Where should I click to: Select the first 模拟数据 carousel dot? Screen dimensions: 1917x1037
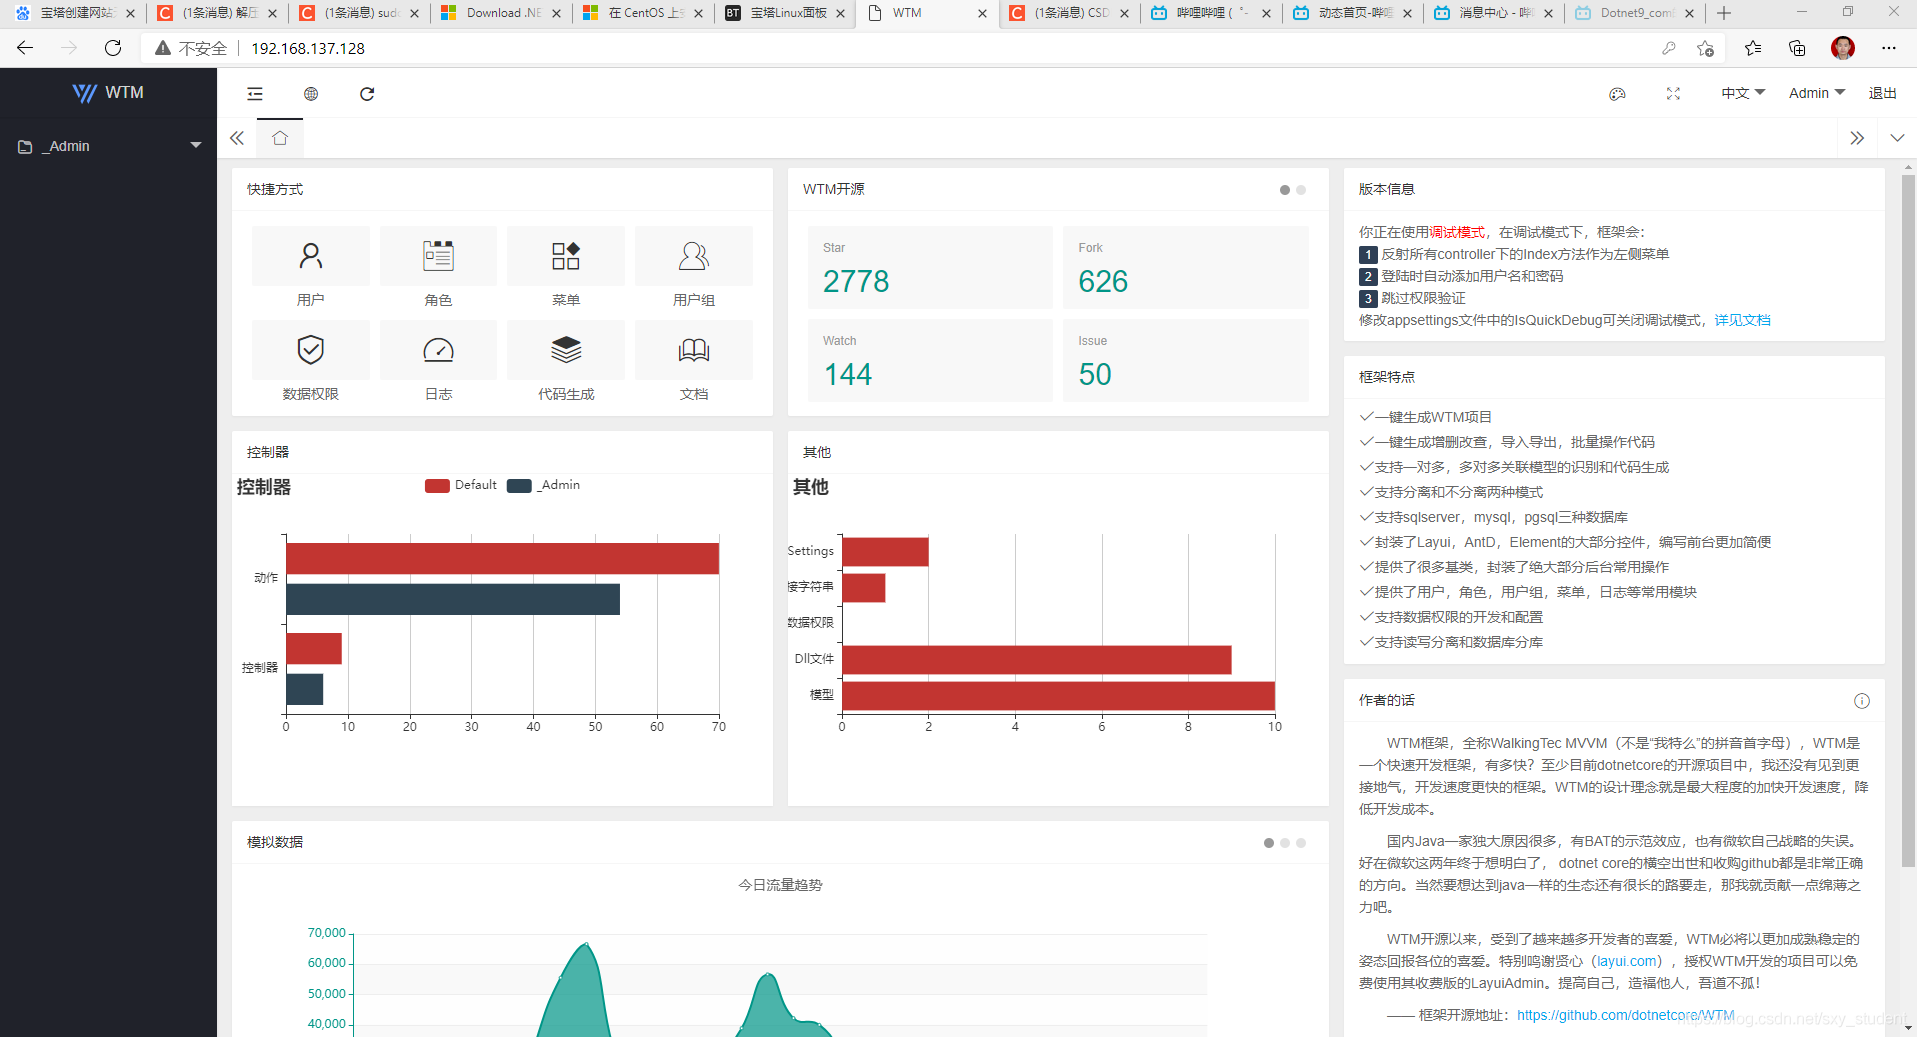pos(1268,843)
